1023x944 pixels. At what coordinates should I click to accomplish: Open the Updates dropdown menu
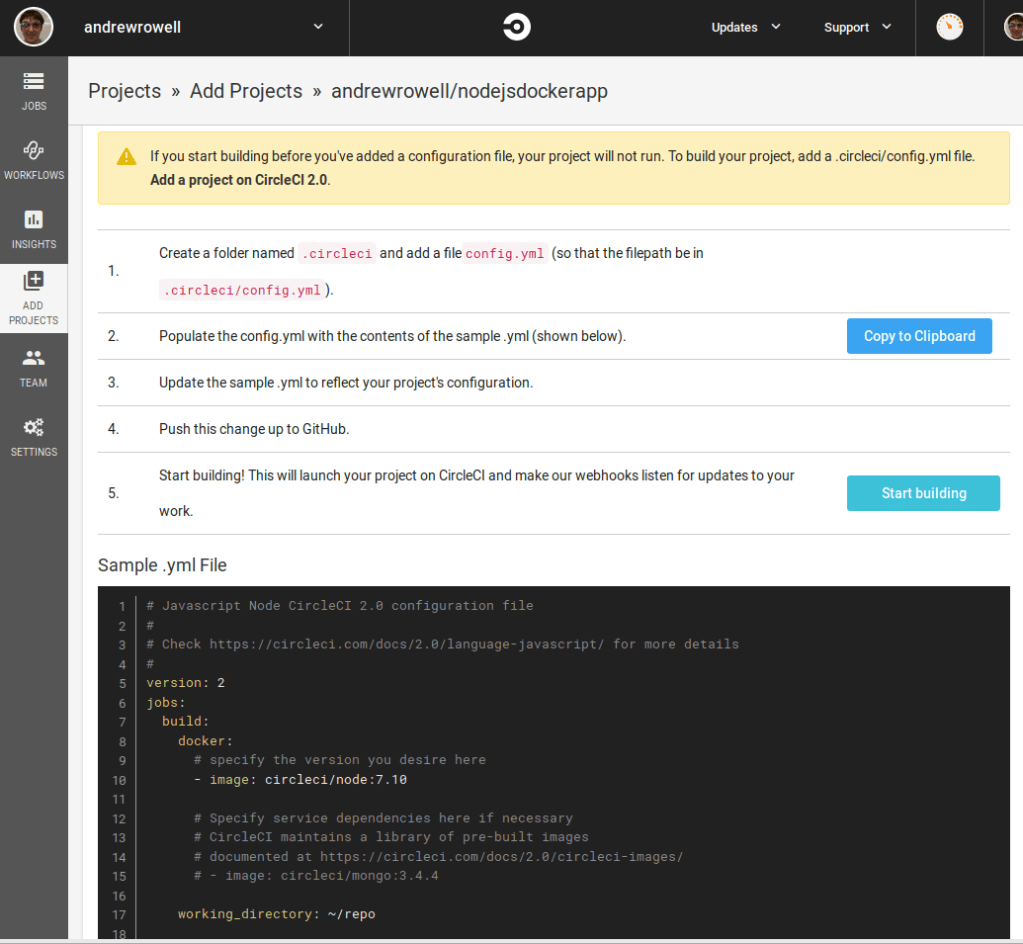pyautogui.click(x=745, y=28)
